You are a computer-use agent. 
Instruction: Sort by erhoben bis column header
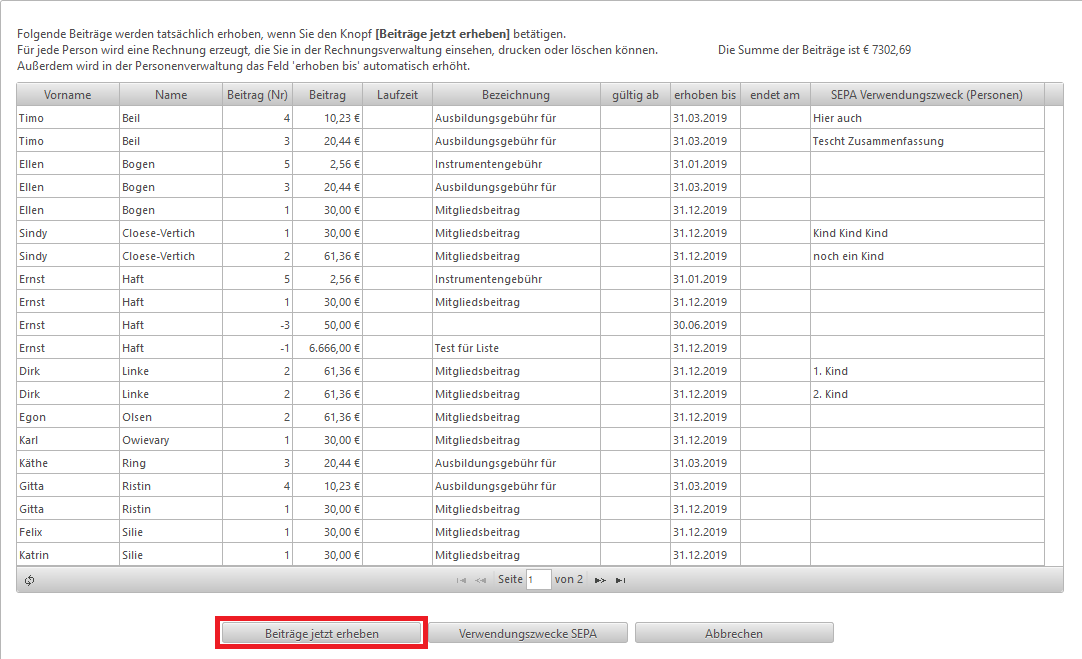(705, 95)
